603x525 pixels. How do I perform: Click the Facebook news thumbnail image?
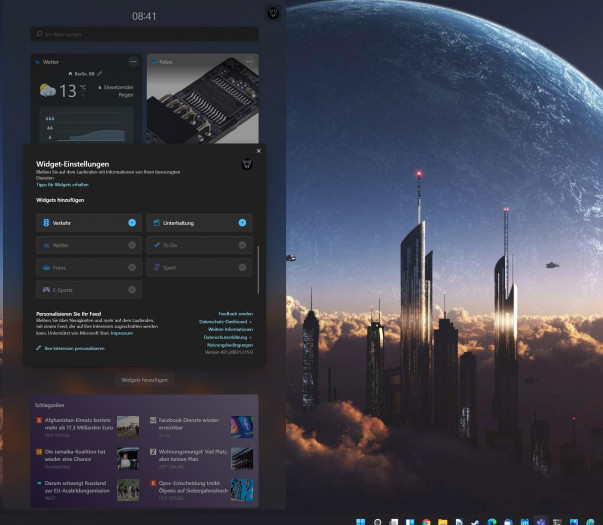[x=242, y=427]
